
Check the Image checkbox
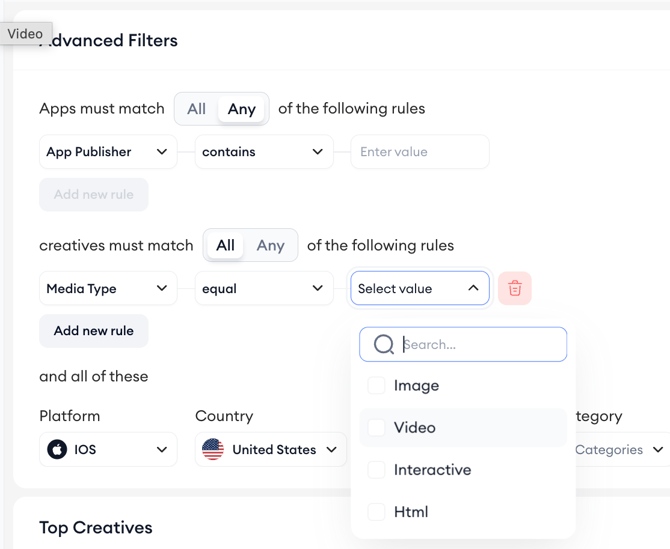(x=376, y=385)
